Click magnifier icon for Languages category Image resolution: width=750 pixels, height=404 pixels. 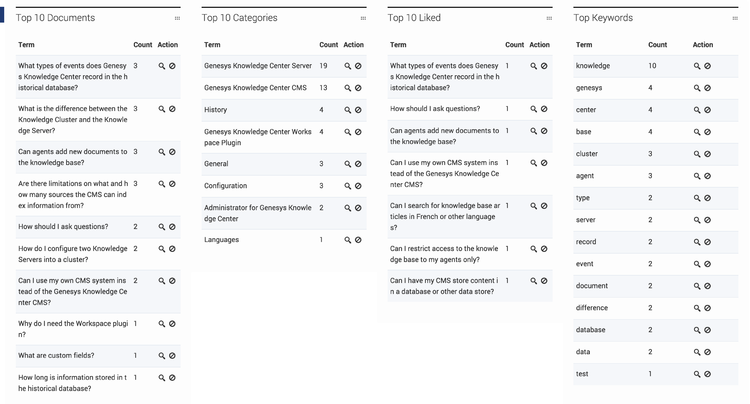point(348,240)
